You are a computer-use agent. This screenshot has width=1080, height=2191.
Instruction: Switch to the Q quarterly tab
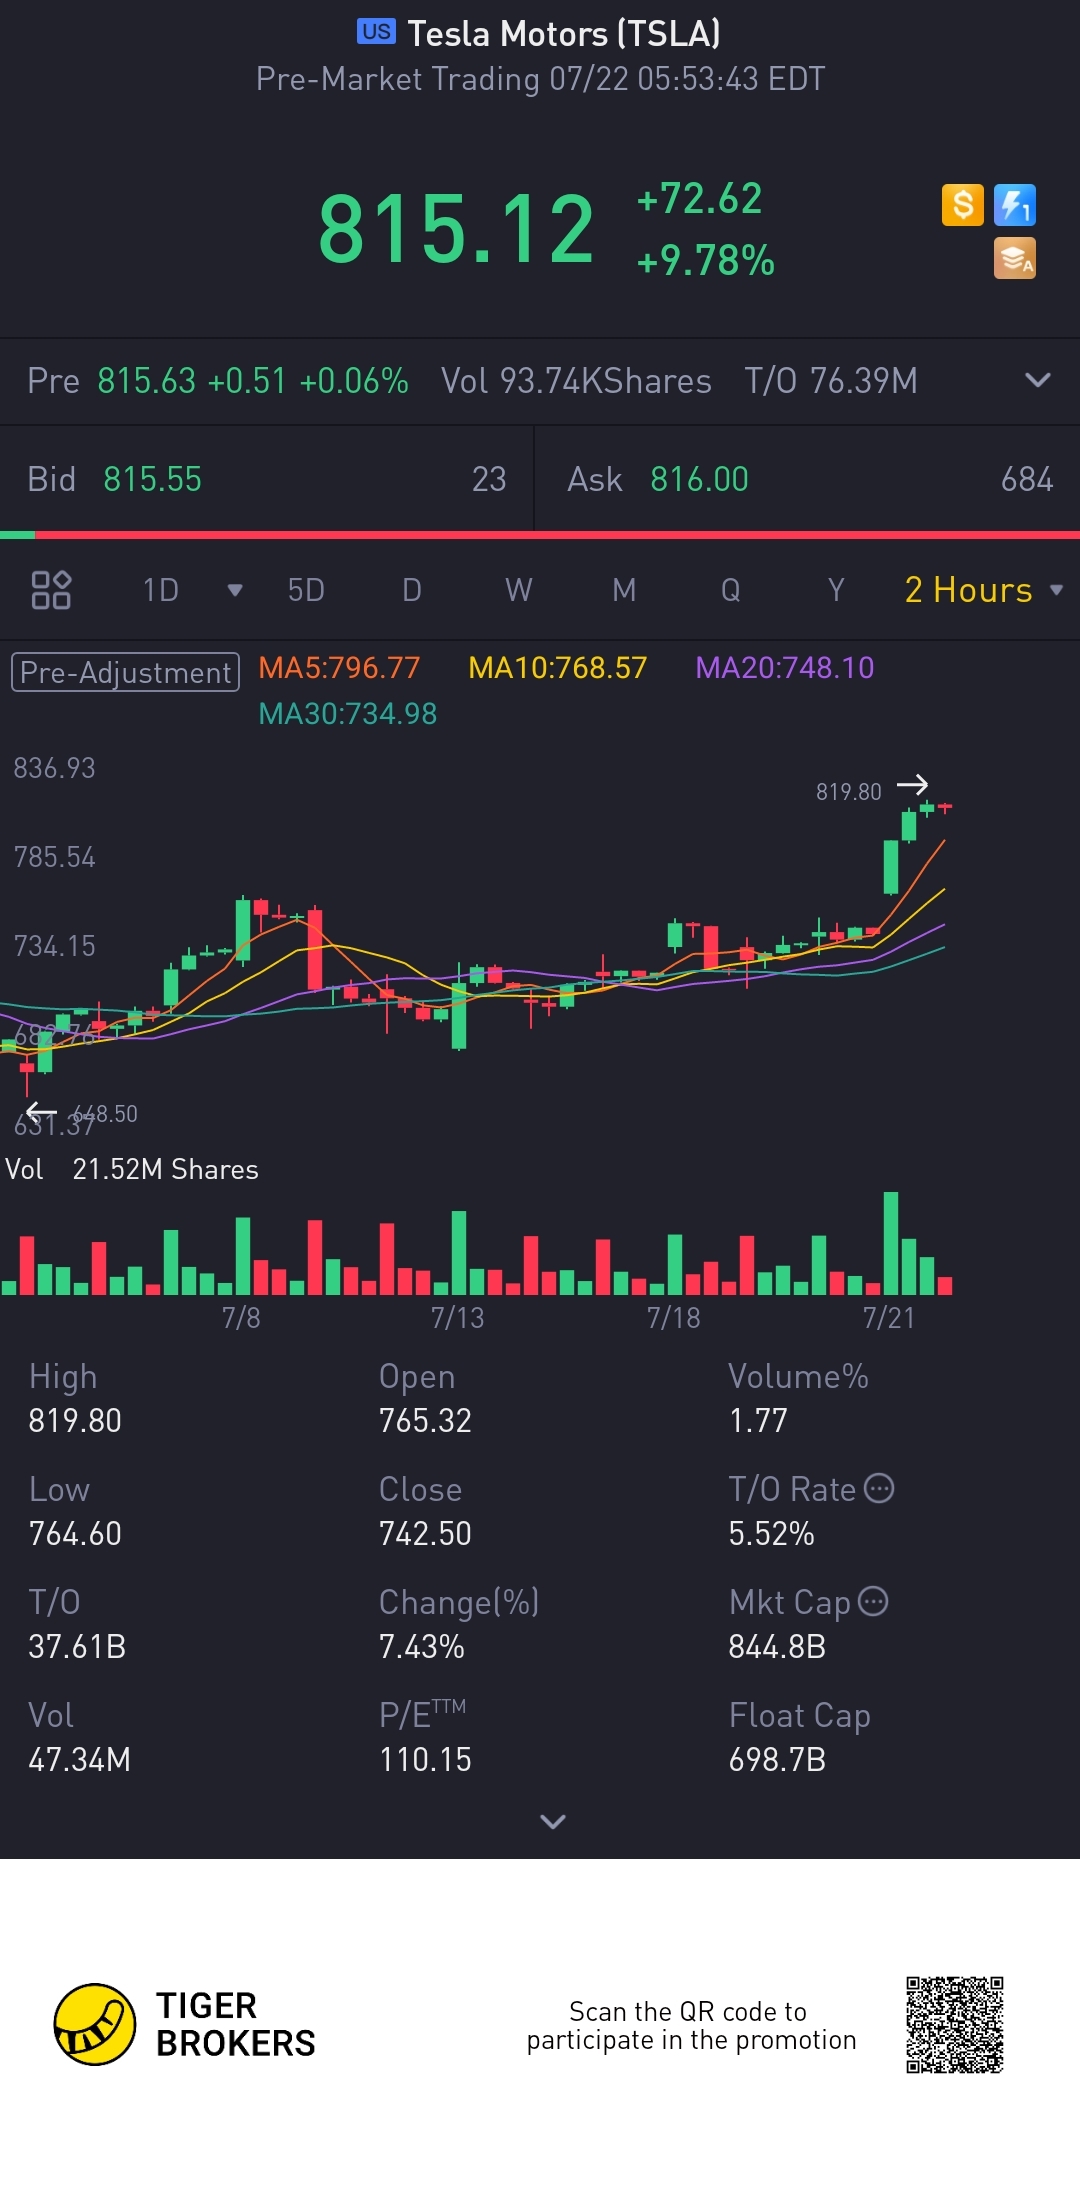pos(731,590)
